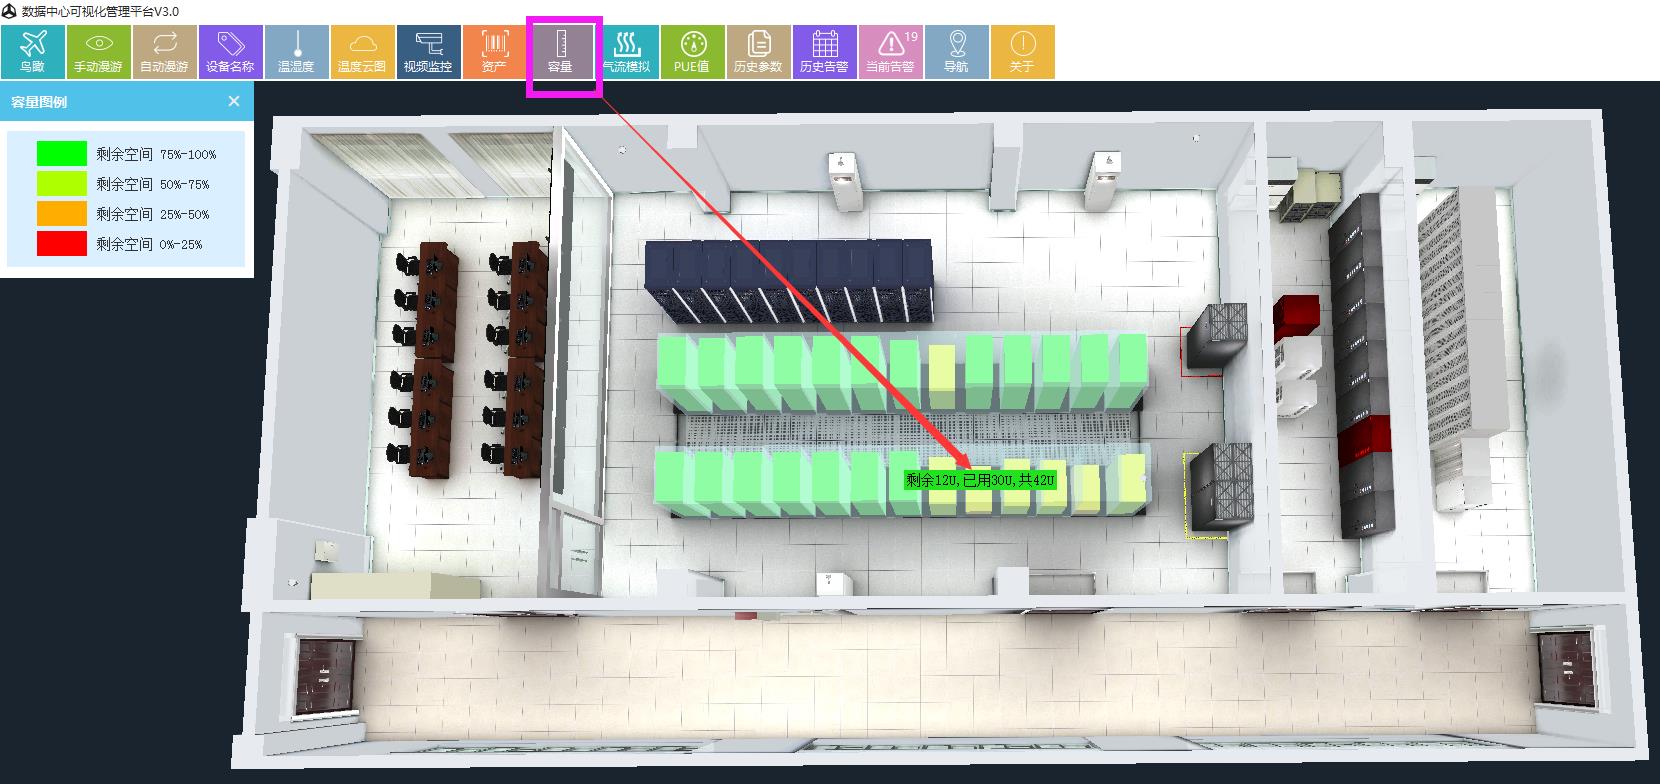Open the 导航 navigation tool
This screenshot has width=1660, height=784.
click(x=956, y=52)
